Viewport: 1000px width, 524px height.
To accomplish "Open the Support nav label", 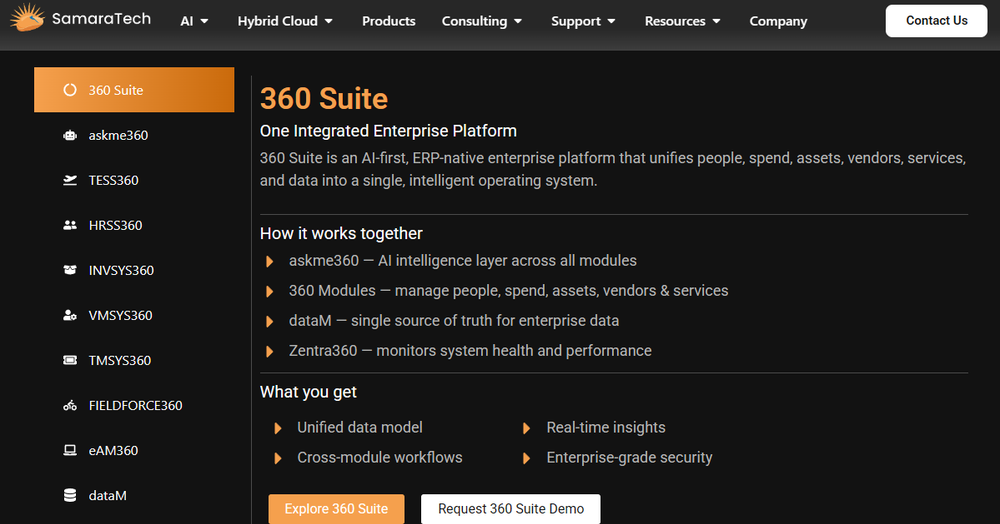I will point(576,21).
